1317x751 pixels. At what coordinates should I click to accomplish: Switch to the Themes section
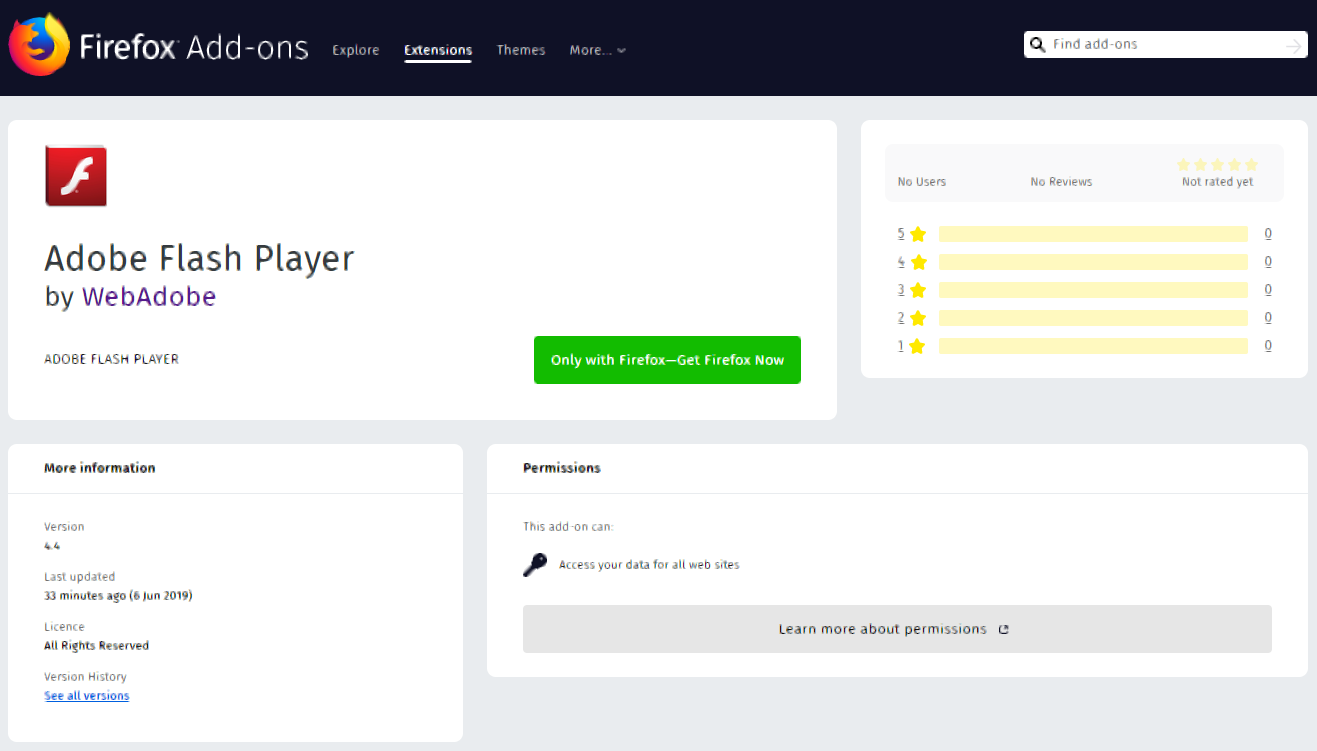click(x=521, y=50)
